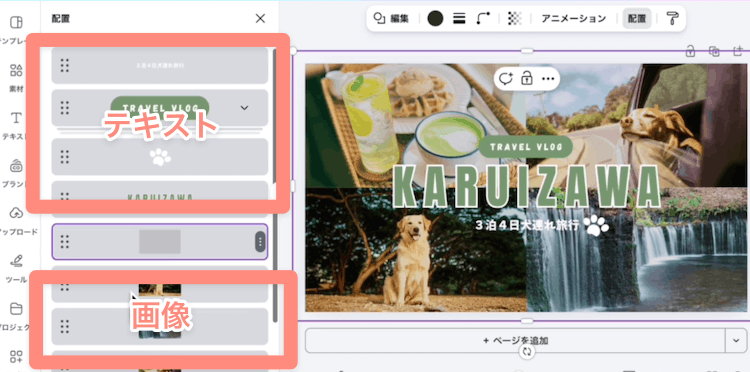
Task: Open the border line style icon
Action: point(459,19)
